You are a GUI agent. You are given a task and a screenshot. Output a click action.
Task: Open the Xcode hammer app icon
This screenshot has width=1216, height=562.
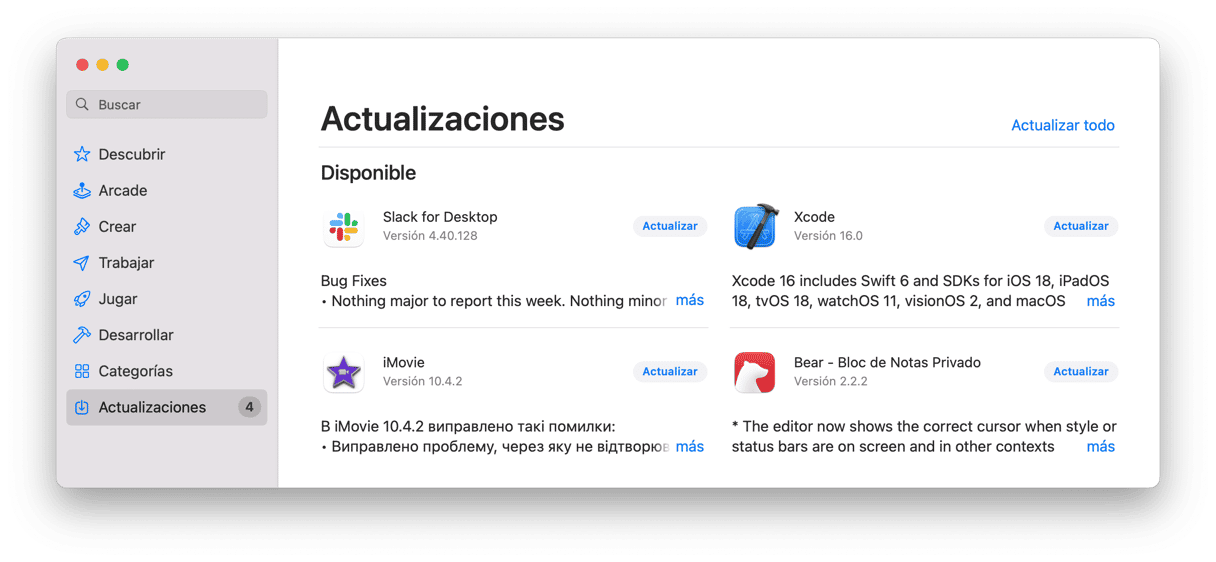[x=755, y=227]
